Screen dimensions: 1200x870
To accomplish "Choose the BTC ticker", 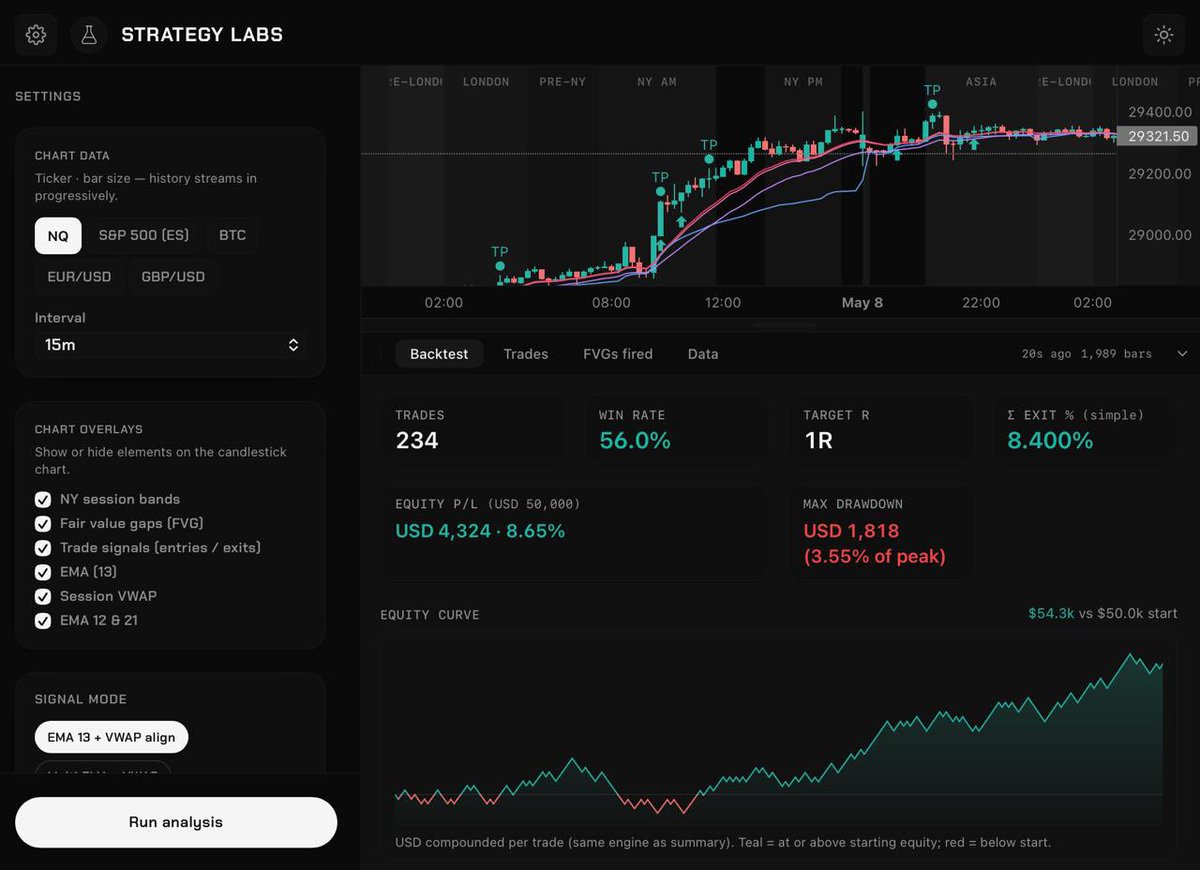I will tap(232, 236).
